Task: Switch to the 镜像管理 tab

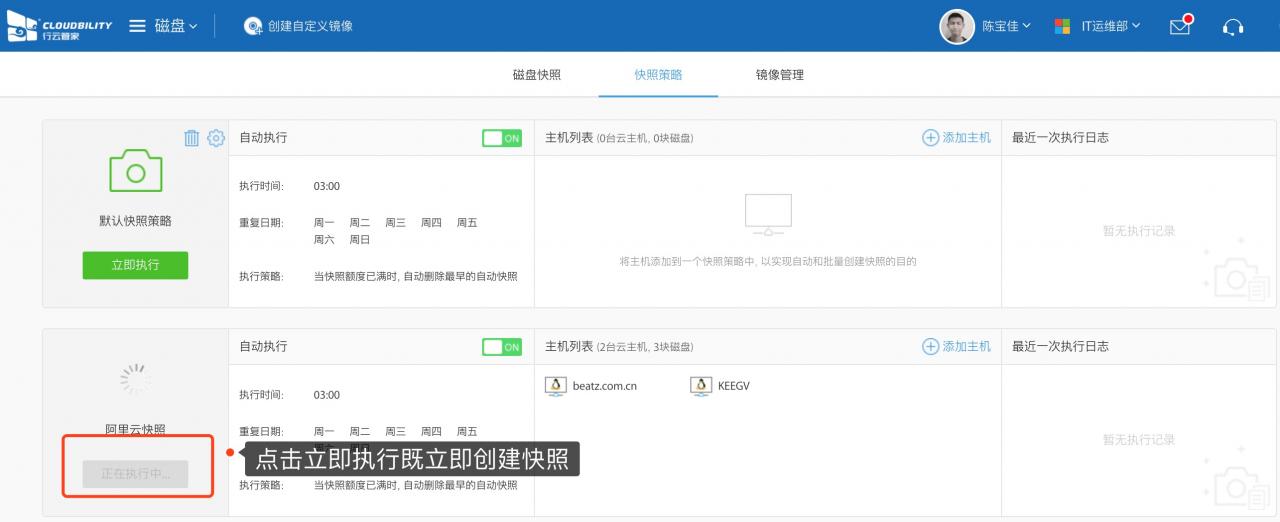Action: point(780,75)
